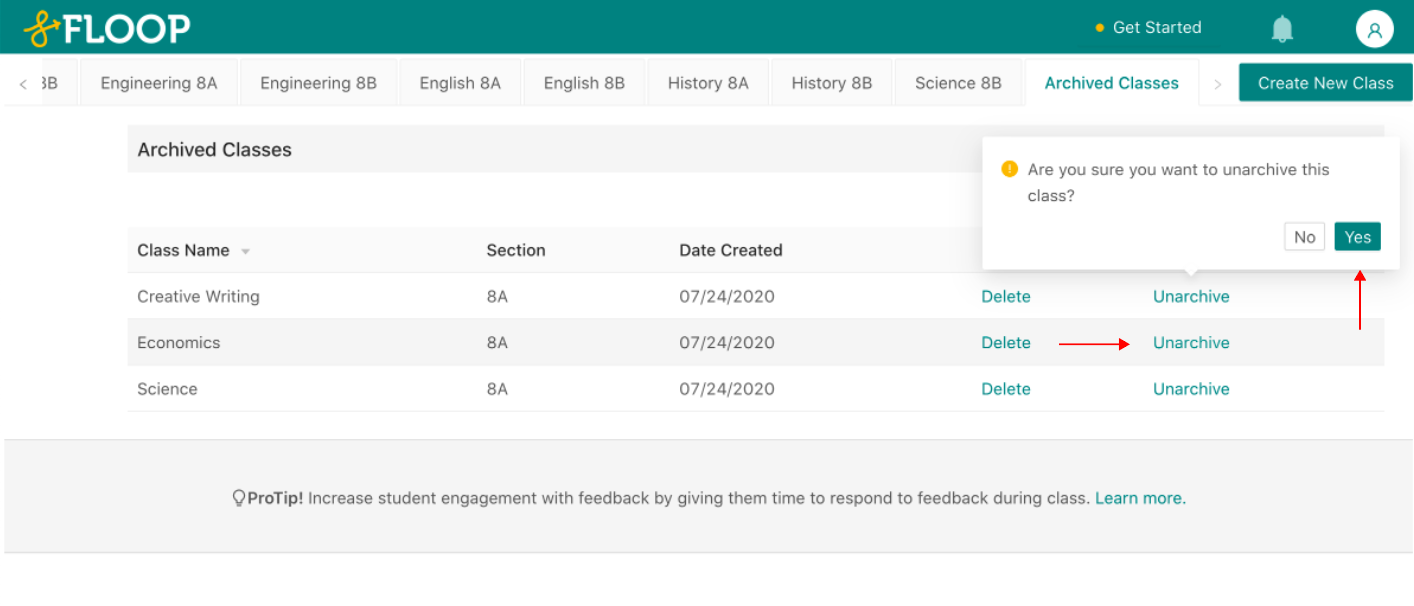Sort by Class Name arrow
The width and height of the screenshot is (1414, 606).
pos(245,251)
